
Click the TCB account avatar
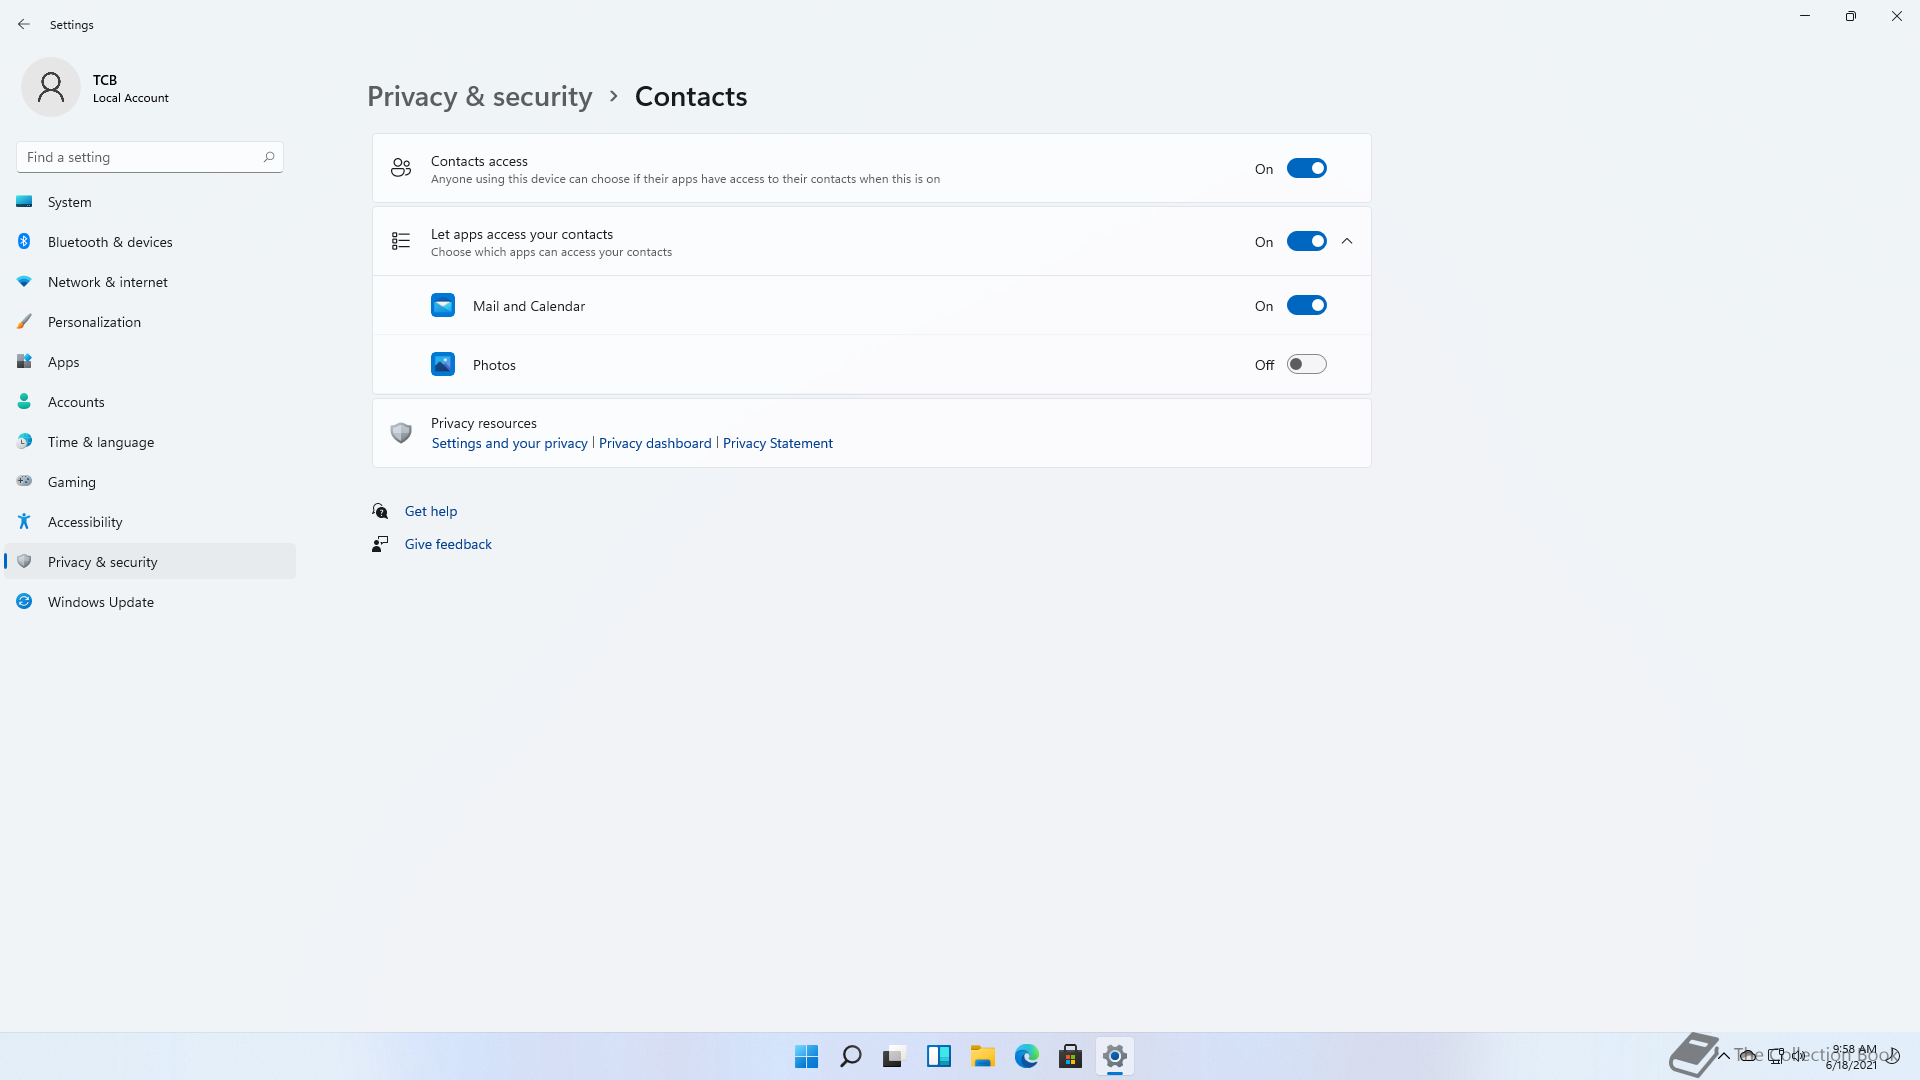click(x=51, y=88)
